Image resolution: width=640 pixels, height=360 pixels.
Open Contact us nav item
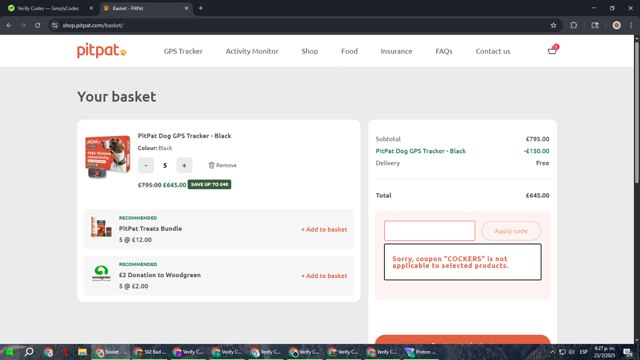click(x=493, y=51)
